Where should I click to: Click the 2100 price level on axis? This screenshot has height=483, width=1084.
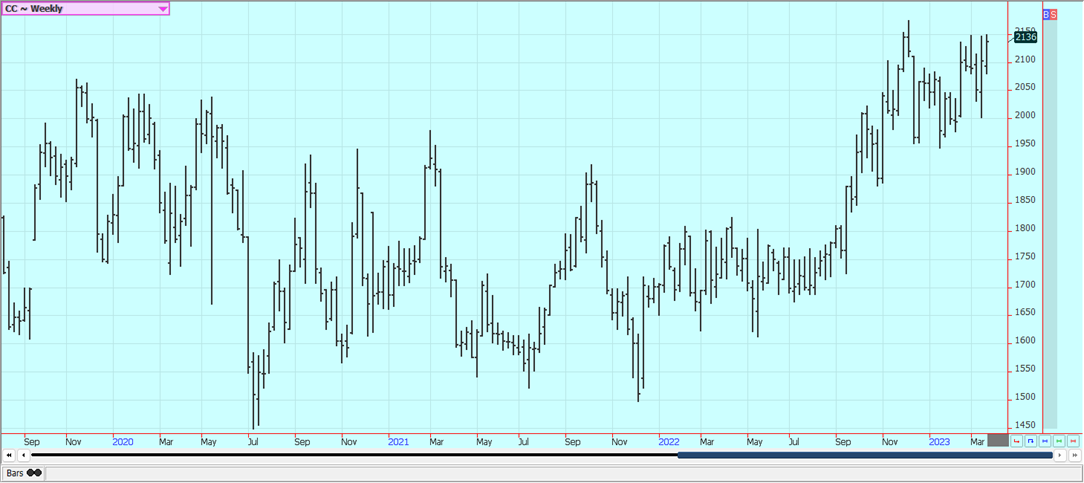pyautogui.click(x=1025, y=60)
